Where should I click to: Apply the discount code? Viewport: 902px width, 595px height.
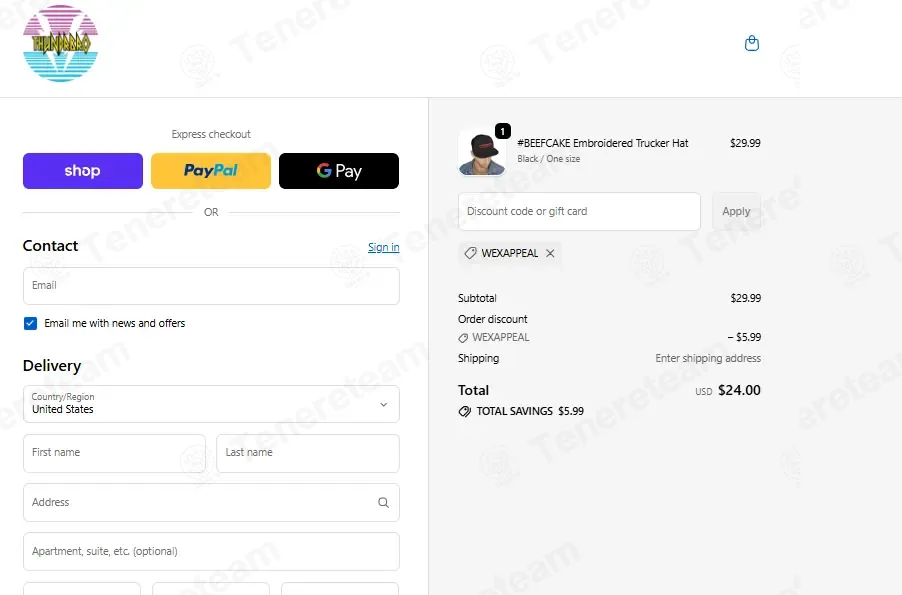pyautogui.click(x=736, y=211)
